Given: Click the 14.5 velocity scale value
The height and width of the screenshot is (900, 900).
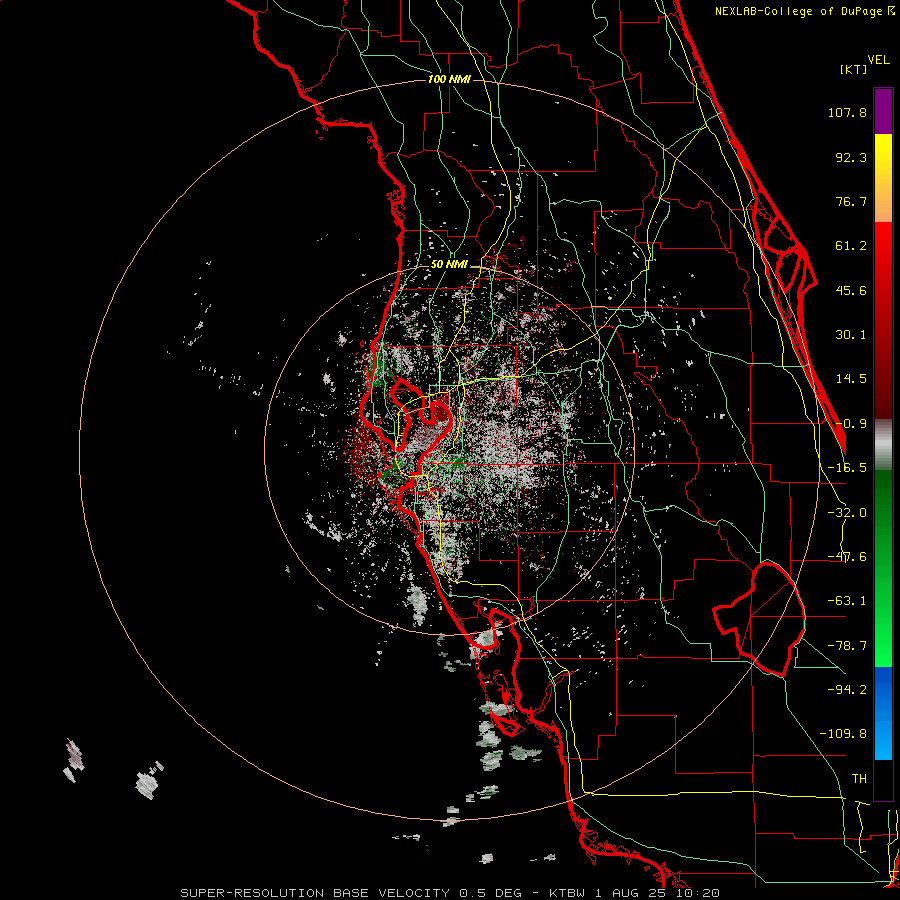Looking at the screenshot, I should click(851, 379).
